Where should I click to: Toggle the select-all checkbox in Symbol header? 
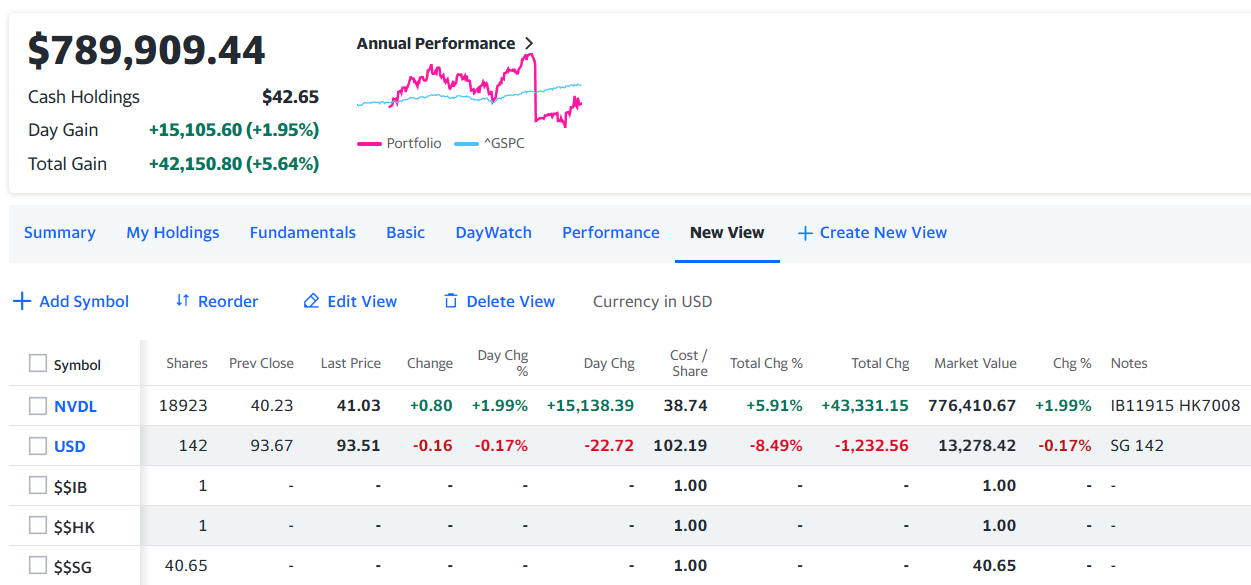[38, 364]
